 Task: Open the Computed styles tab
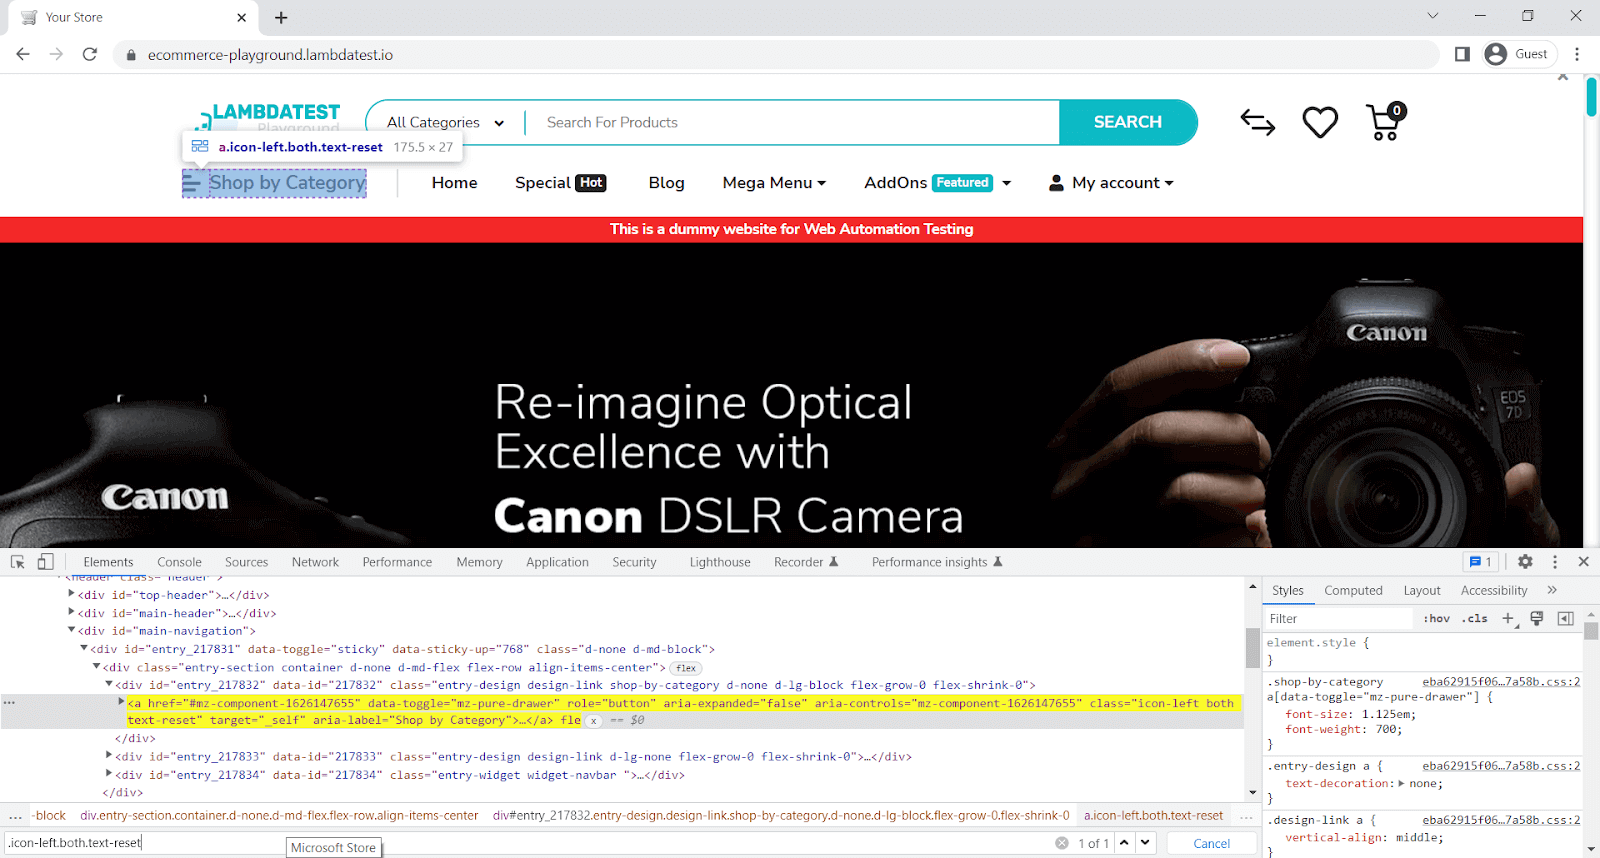[1353, 590]
